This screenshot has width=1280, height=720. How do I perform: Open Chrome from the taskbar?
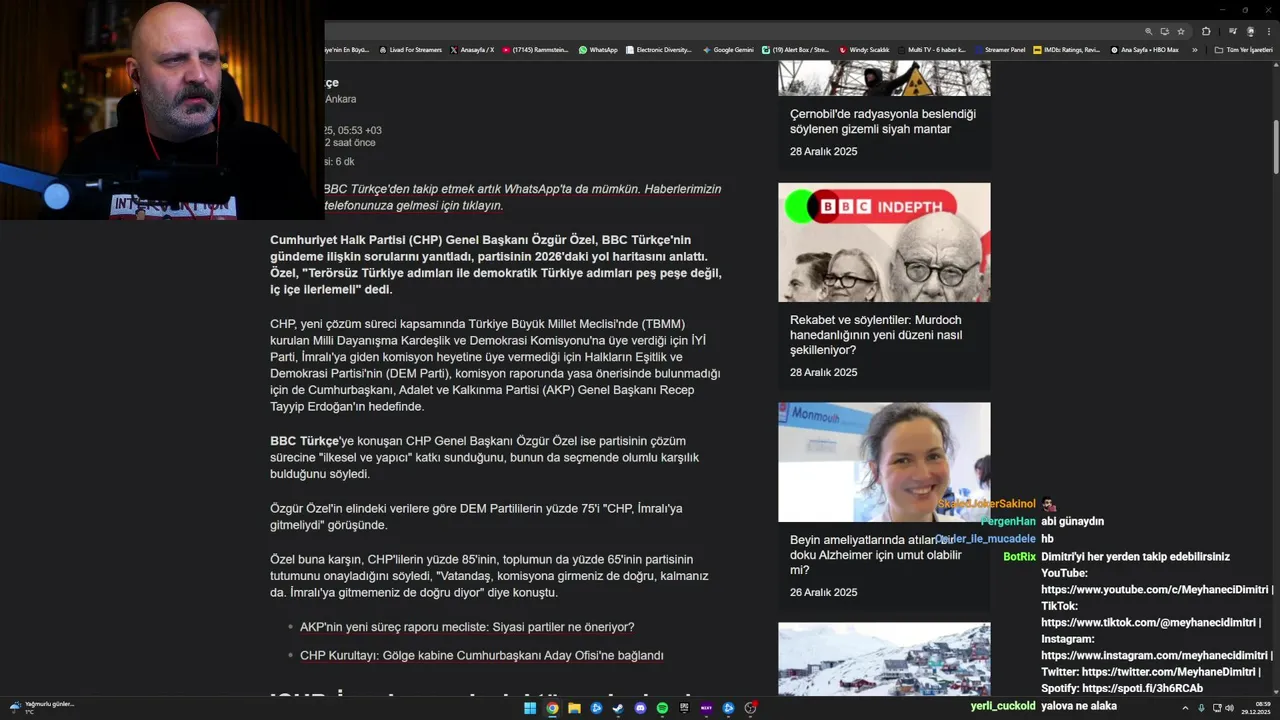(x=552, y=708)
